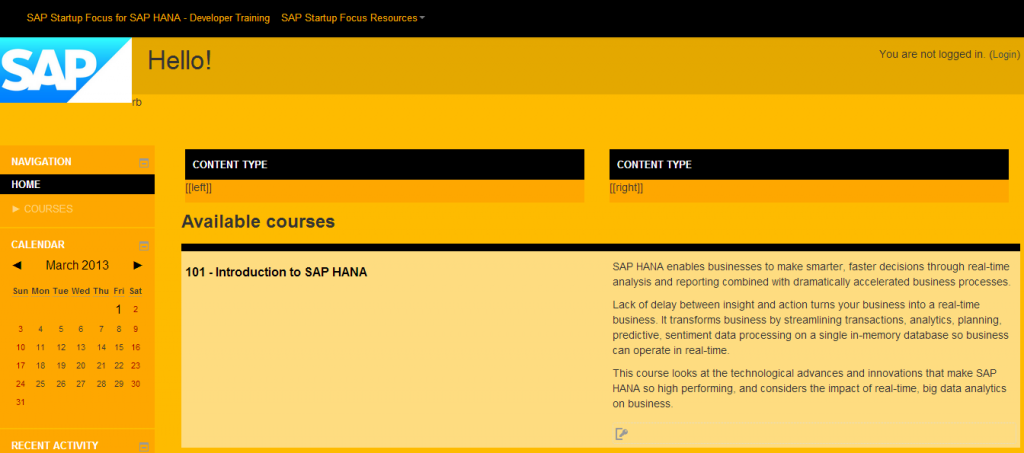Click the enrolment icon below course description
The height and width of the screenshot is (453, 1024).
point(621,433)
